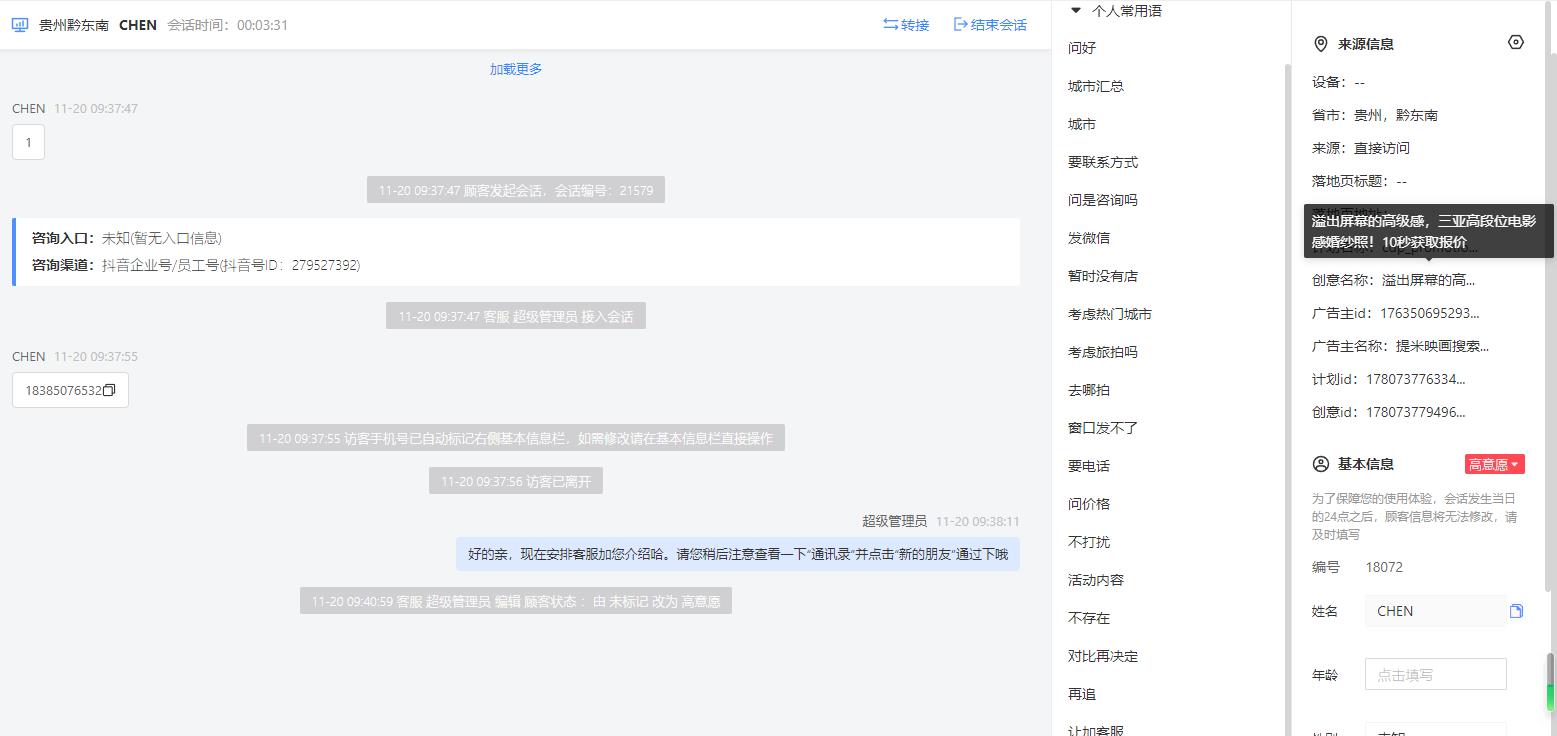The height and width of the screenshot is (736, 1557).
Task: Click the 创意名称 value text
Action: (1429, 280)
